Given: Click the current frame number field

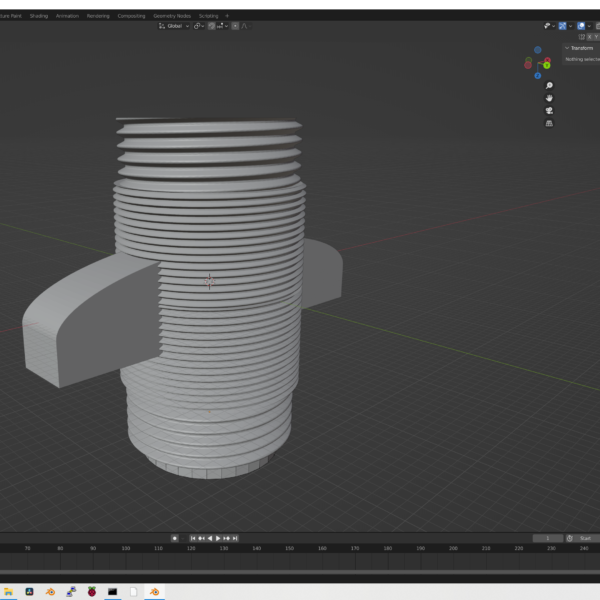Looking at the screenshot, I should click(547, 538).
